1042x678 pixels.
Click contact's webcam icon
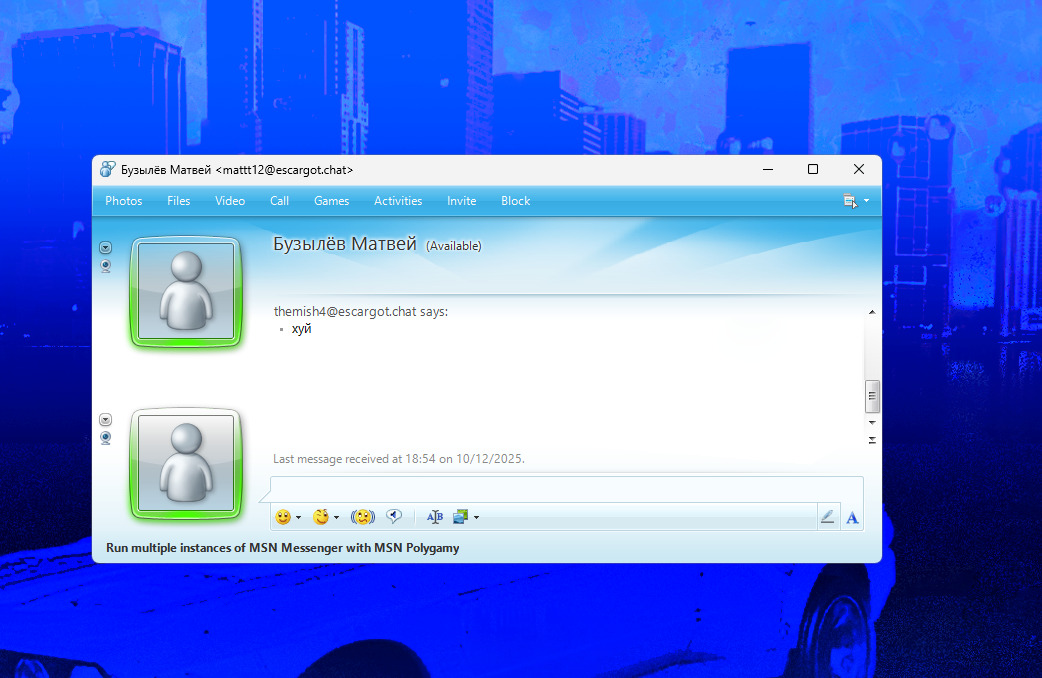coord(106,267)
